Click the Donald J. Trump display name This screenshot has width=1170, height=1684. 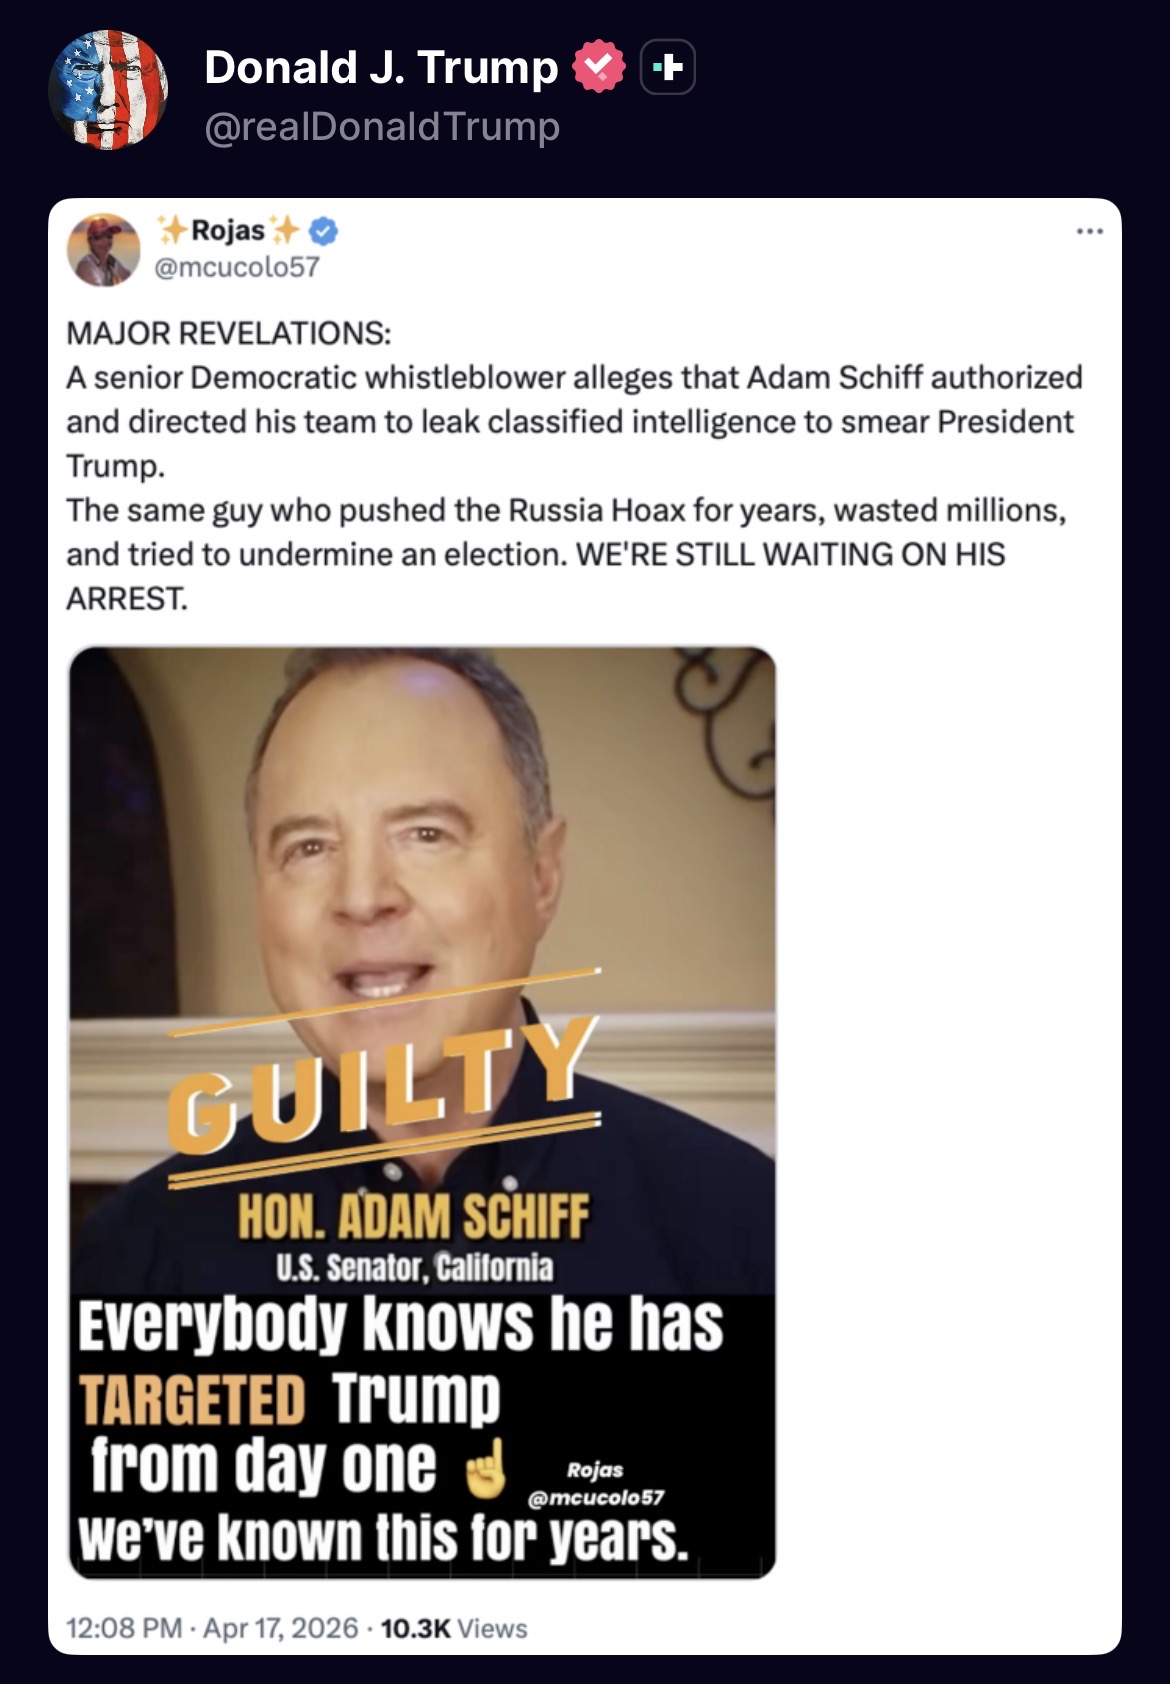tap(381, 67)
